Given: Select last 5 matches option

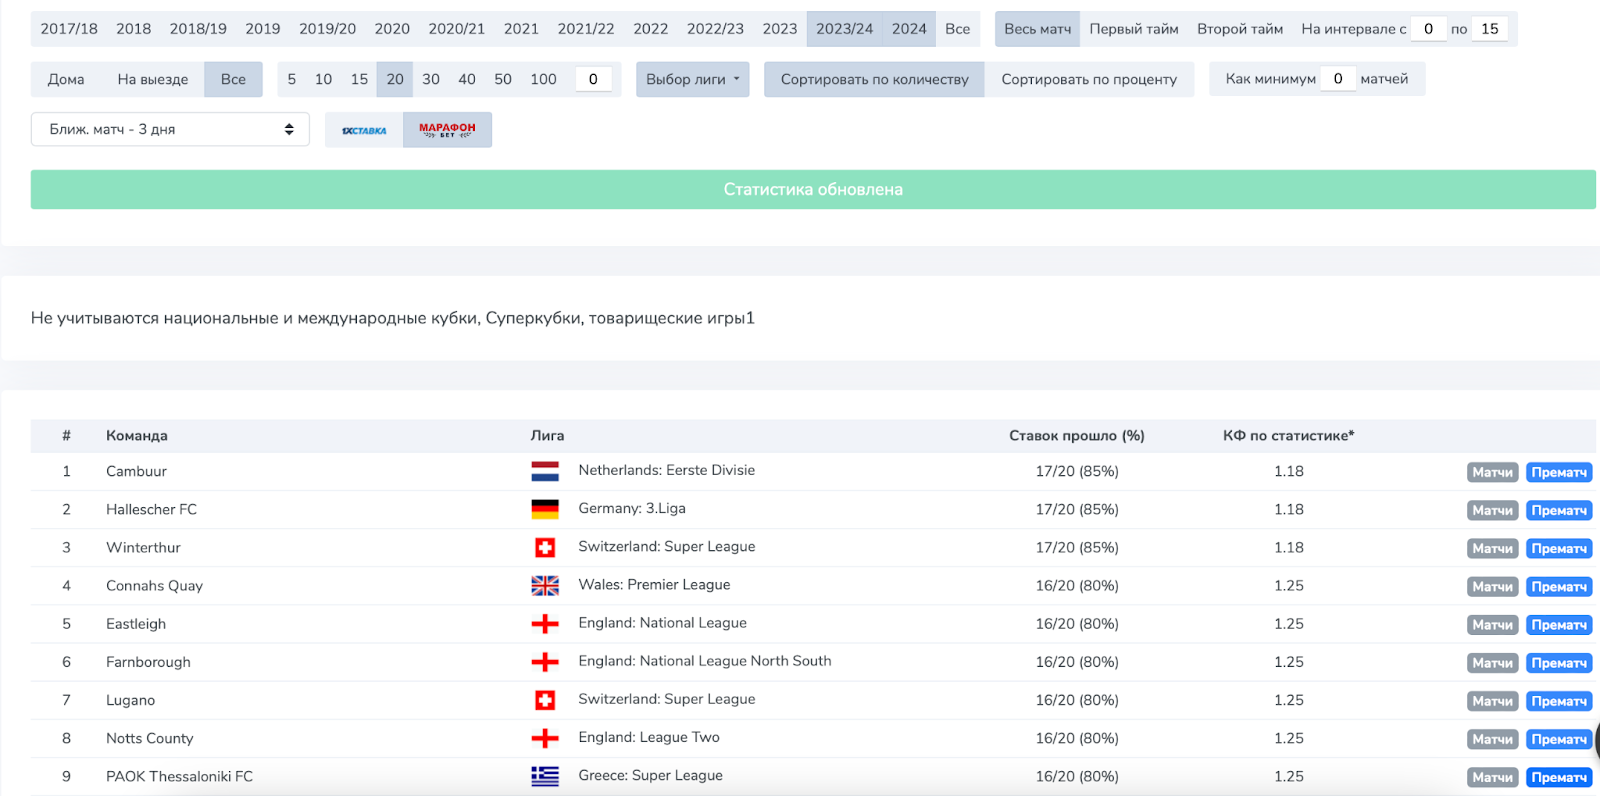Looking at the screenshot, I should [291, 79].
